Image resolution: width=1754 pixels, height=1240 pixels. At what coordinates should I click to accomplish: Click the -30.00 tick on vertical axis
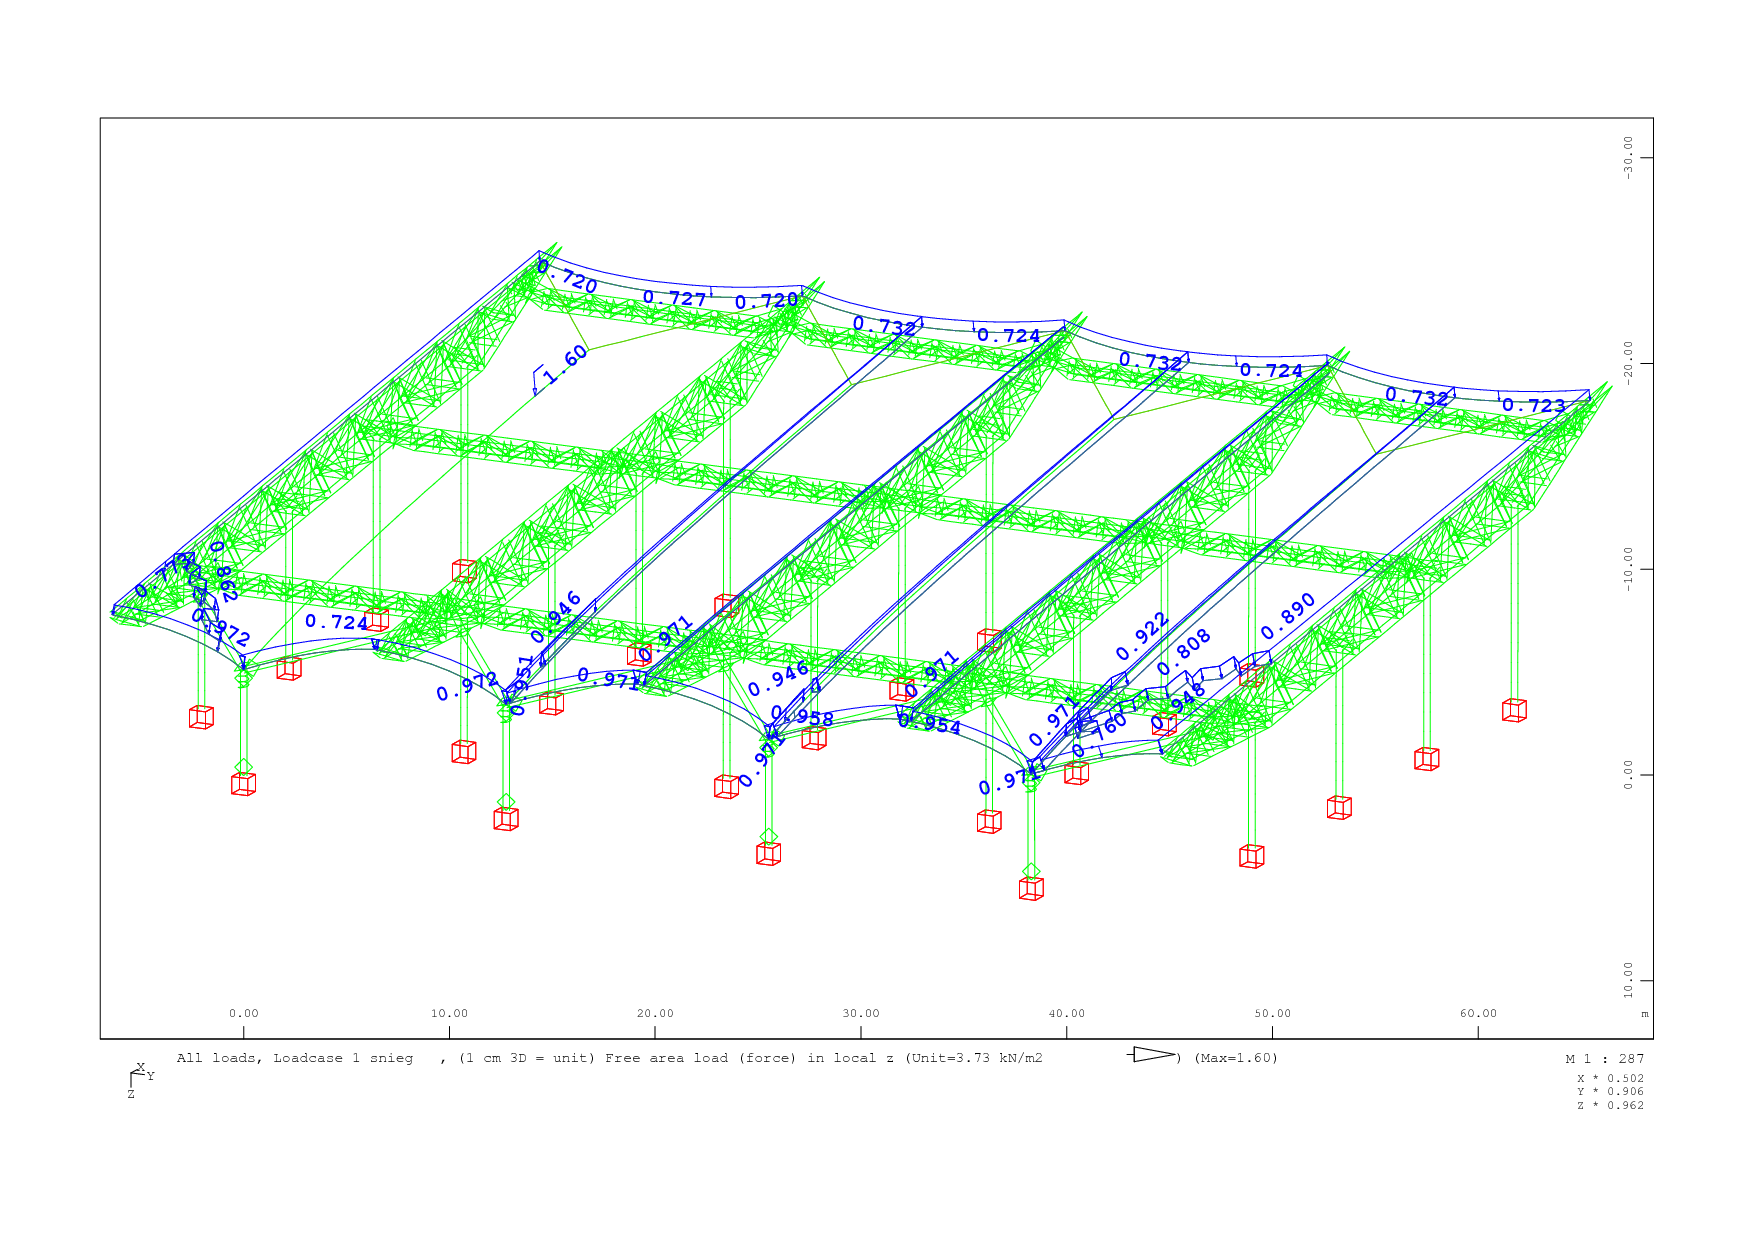click(x=1629, y=158)
